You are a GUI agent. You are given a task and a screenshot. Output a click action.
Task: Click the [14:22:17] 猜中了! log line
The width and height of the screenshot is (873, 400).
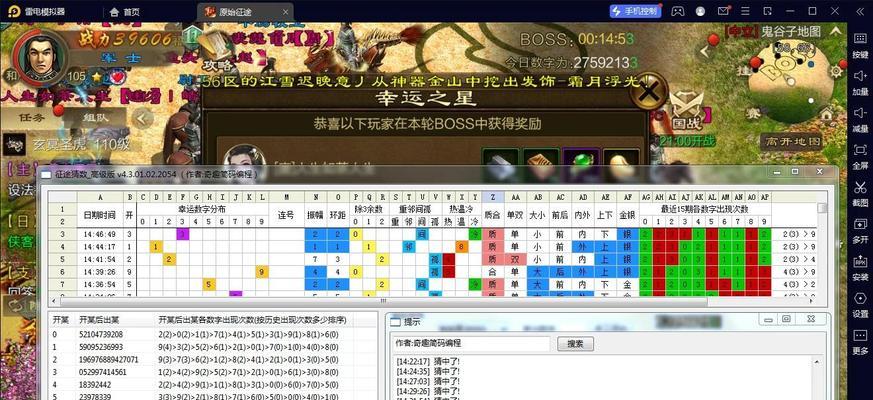click(x=428, y=361)
